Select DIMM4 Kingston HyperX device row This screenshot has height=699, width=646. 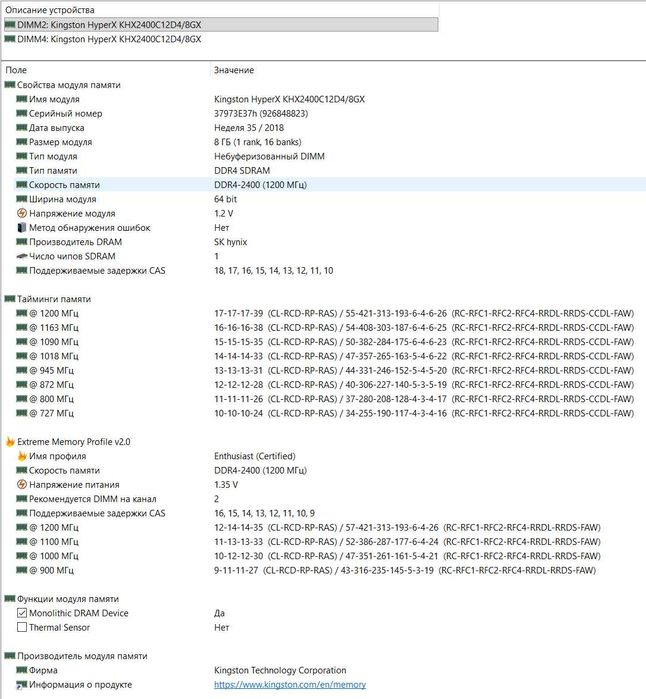[220, 39]
